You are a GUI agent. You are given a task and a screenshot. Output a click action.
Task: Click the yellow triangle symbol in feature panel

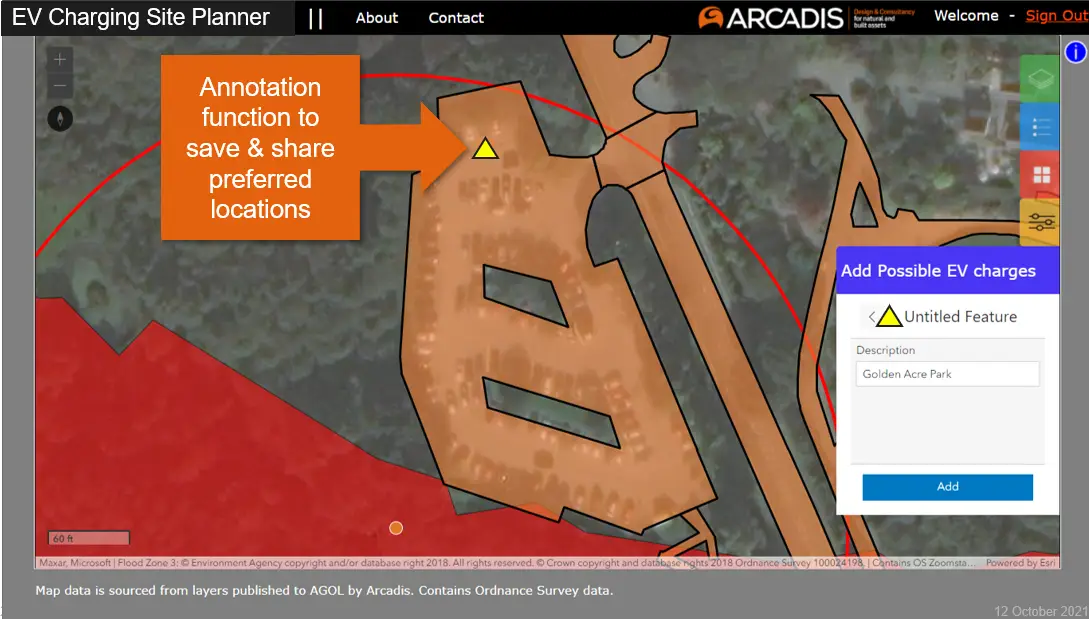(x=888, y=317)
